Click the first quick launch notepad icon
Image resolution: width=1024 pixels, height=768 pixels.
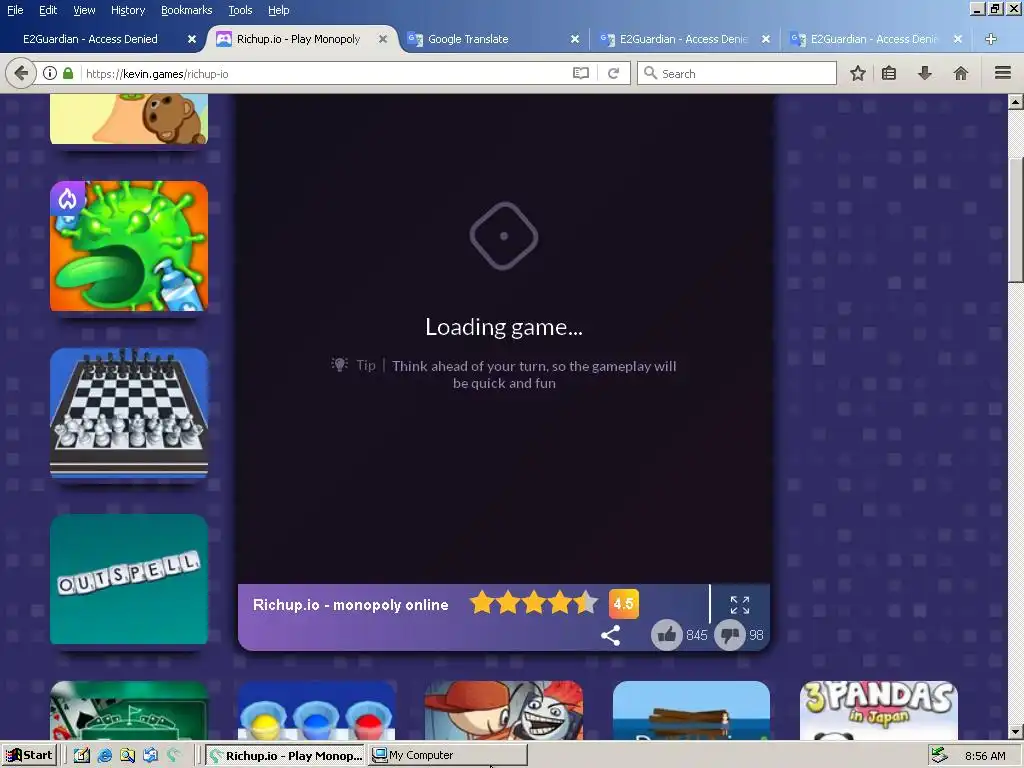click(x=82, y=756)
